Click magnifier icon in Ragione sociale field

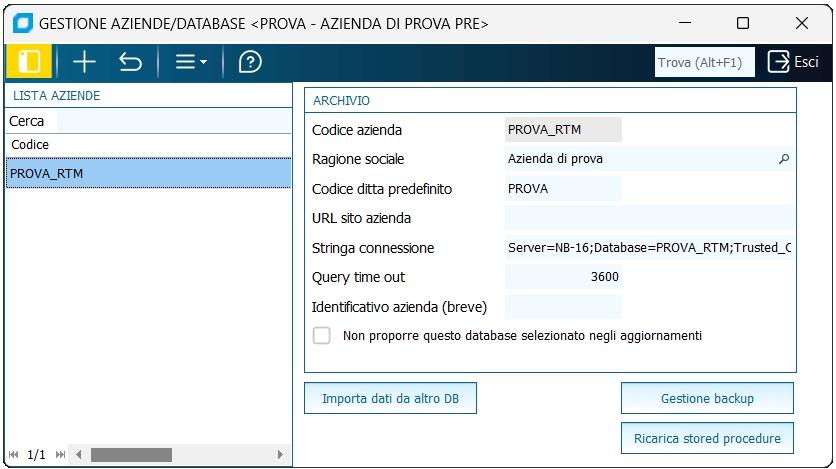click(x=784, y=159)
